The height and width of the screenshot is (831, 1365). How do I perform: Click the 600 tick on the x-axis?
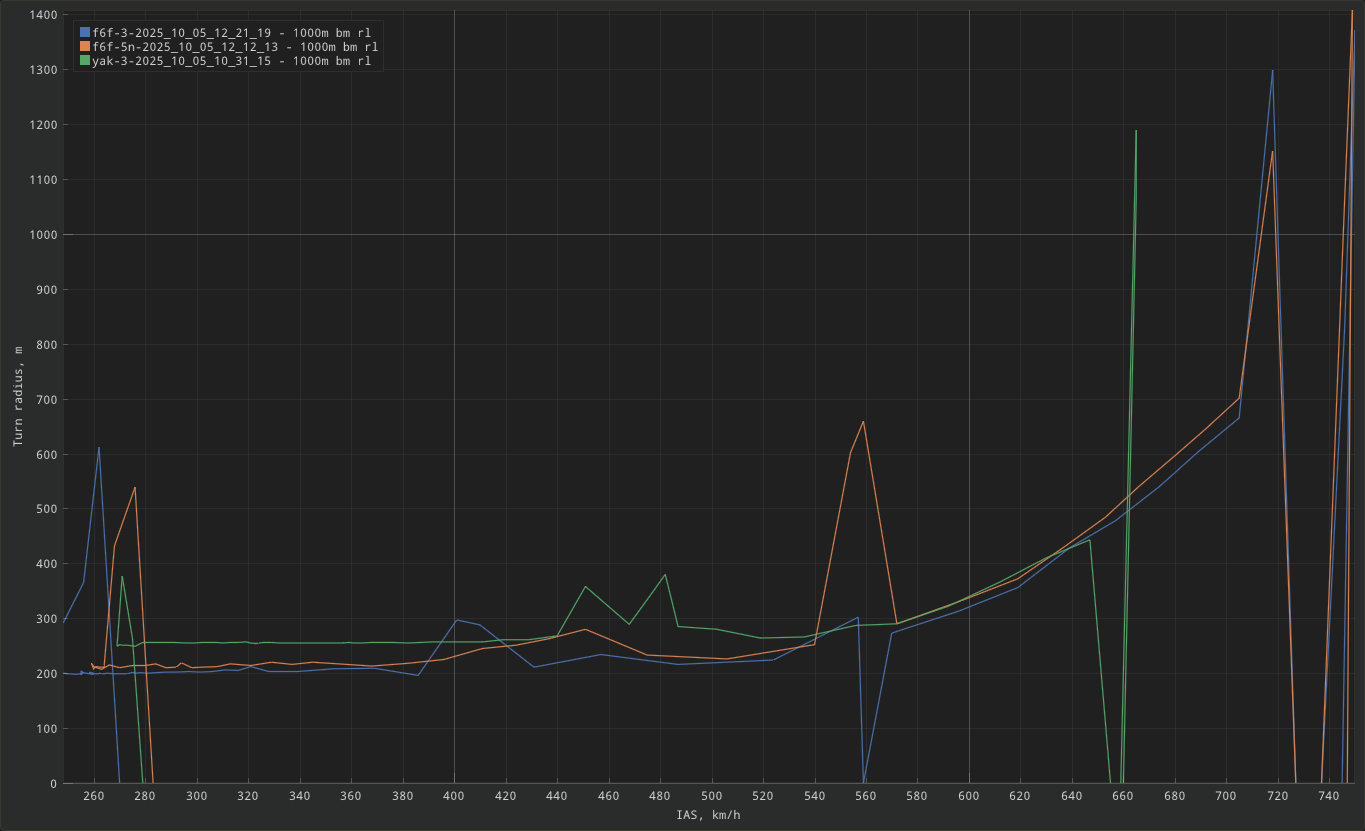click(x=968, y=796)
